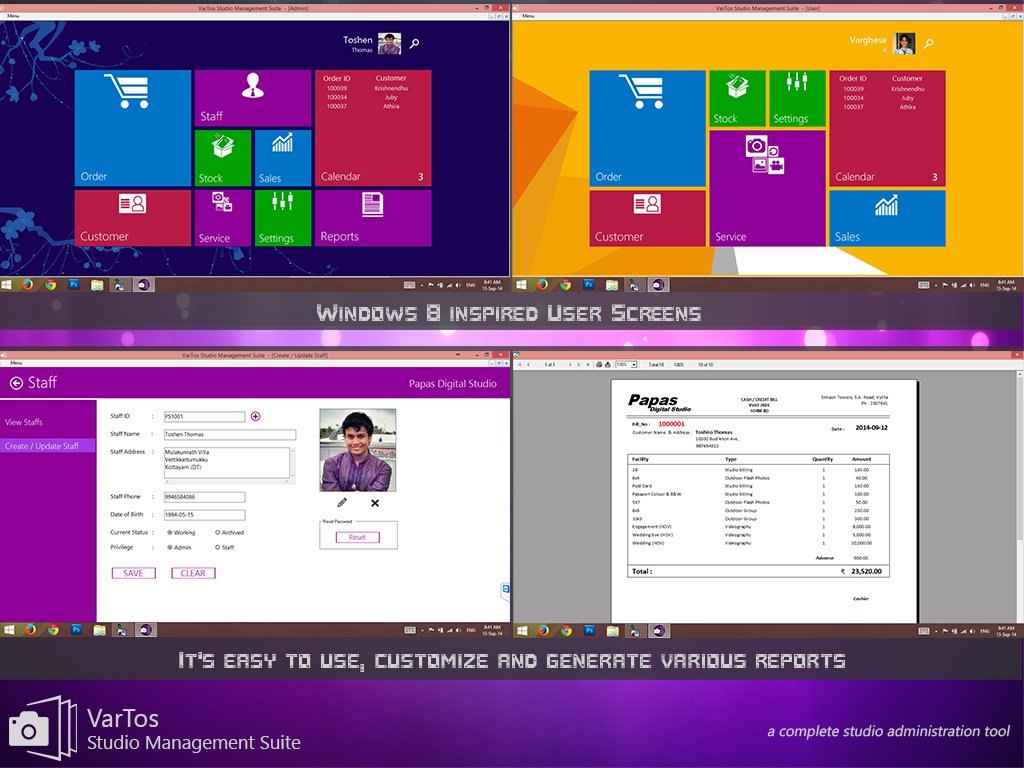
Task: Select the Archived status radio button
Action: 217,532
